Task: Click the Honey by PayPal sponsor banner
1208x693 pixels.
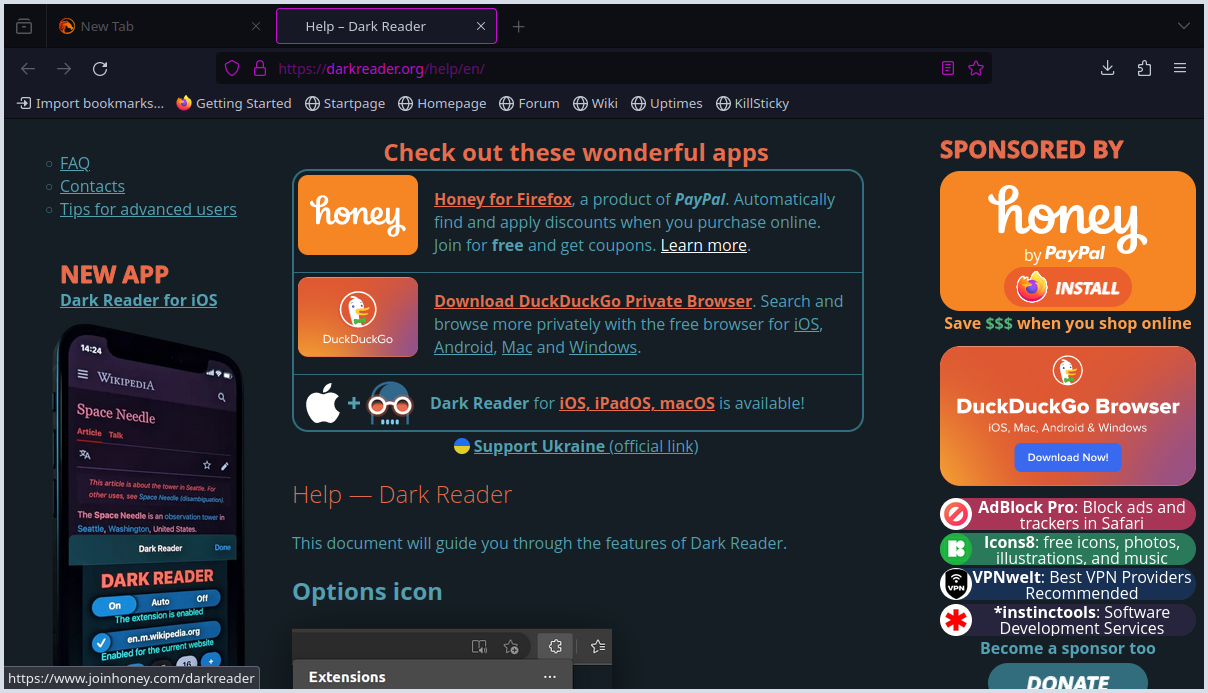Action: 1068,241
